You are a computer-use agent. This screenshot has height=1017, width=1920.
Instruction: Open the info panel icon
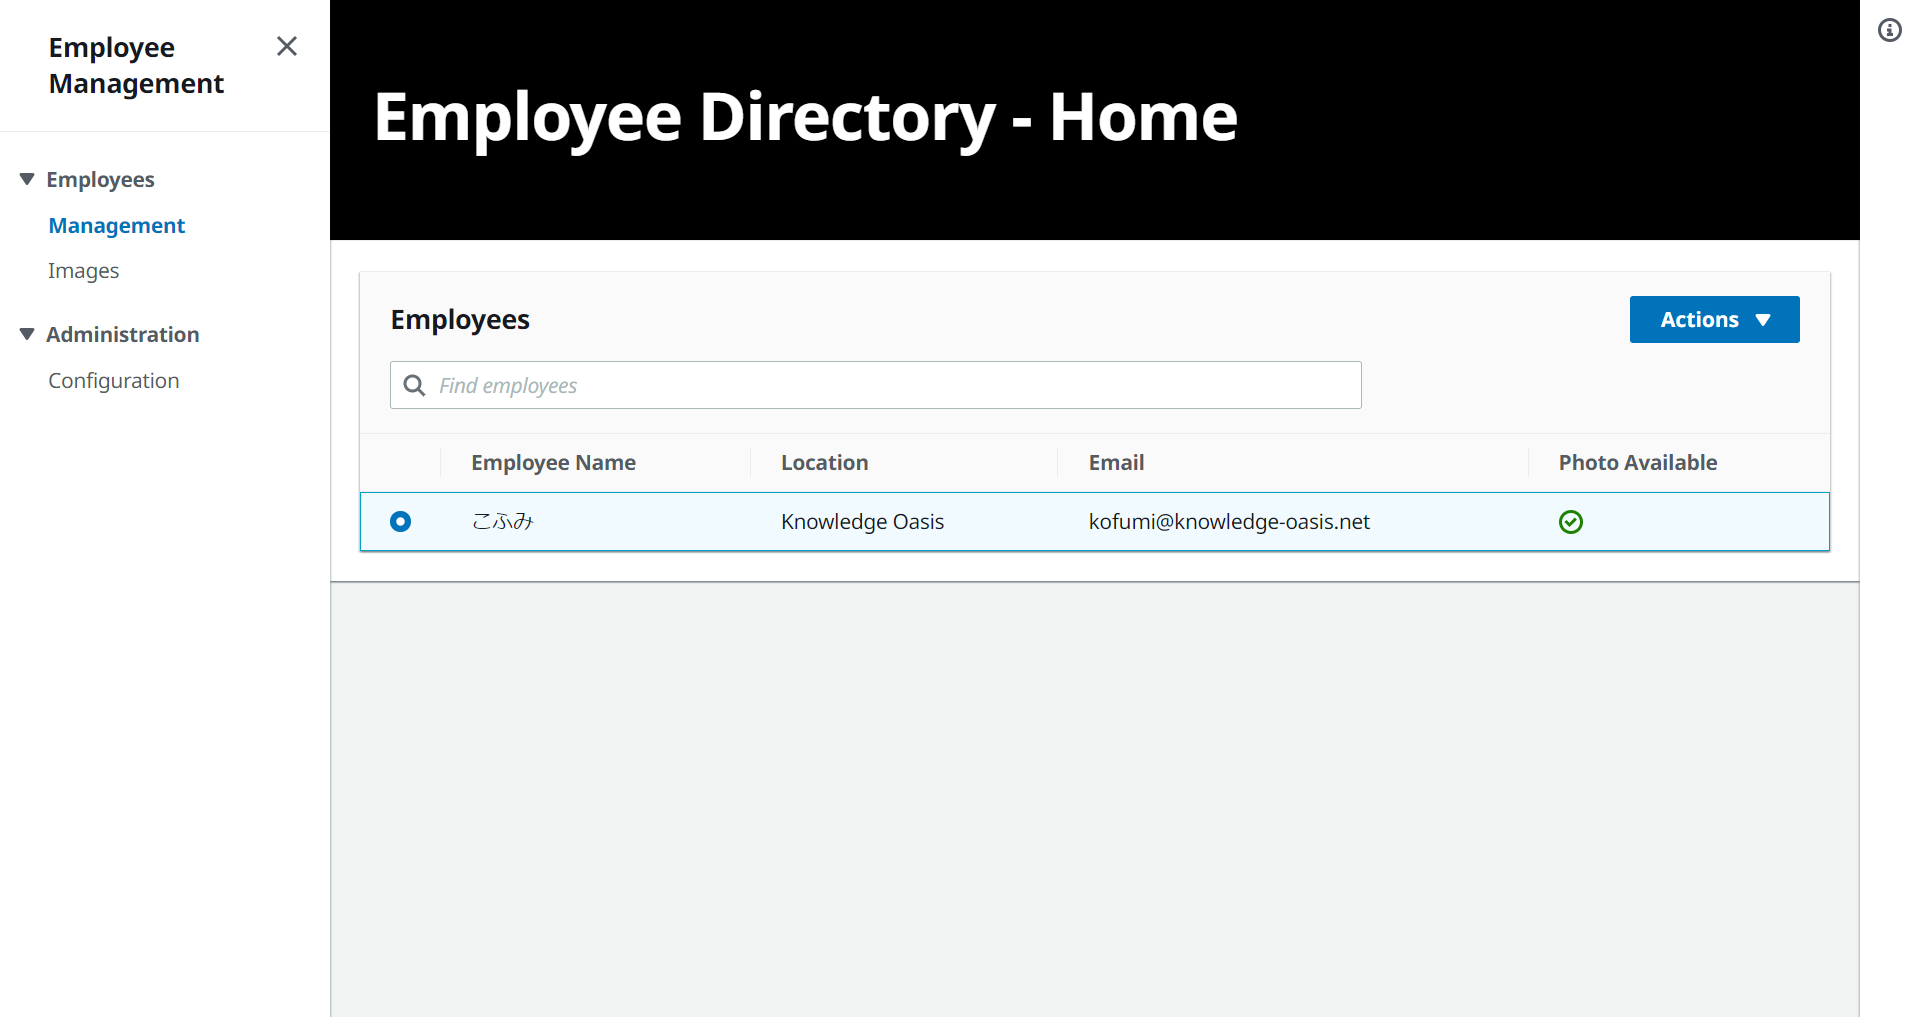[1889, 30]
